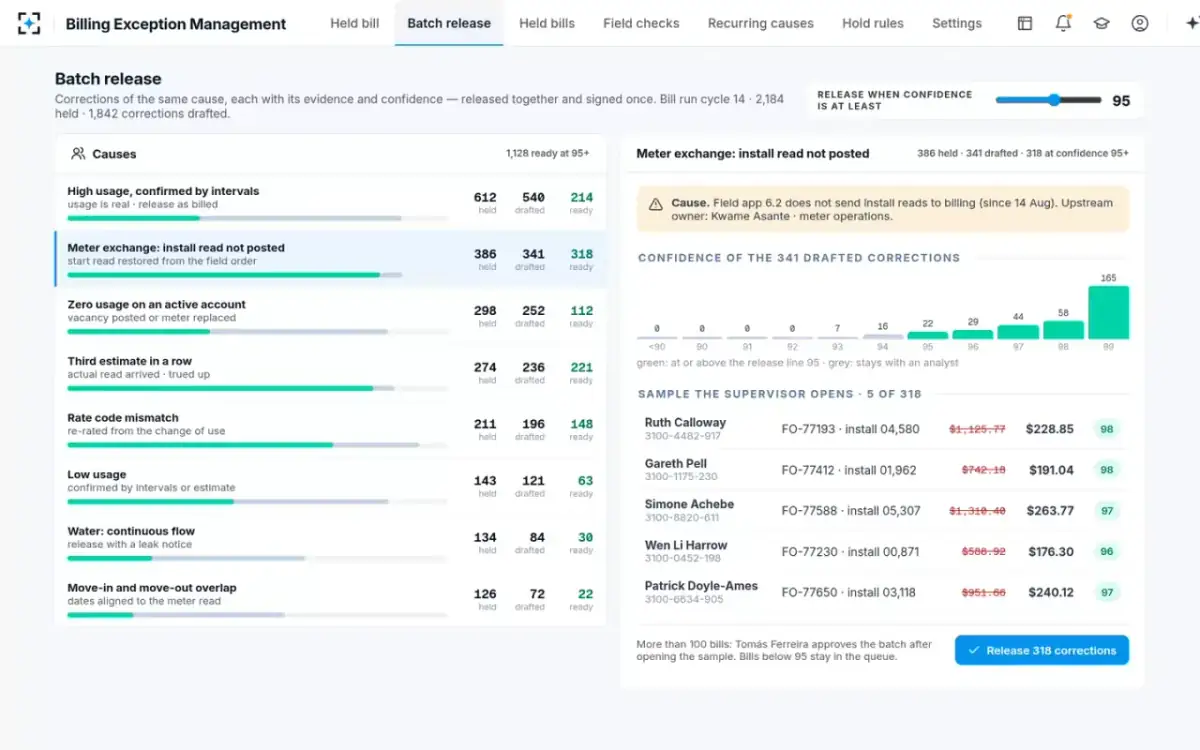Viewport: 1200px width, 750px height.
Task: Open Ruth Calloway's sample correction
Action: point(883,429)
